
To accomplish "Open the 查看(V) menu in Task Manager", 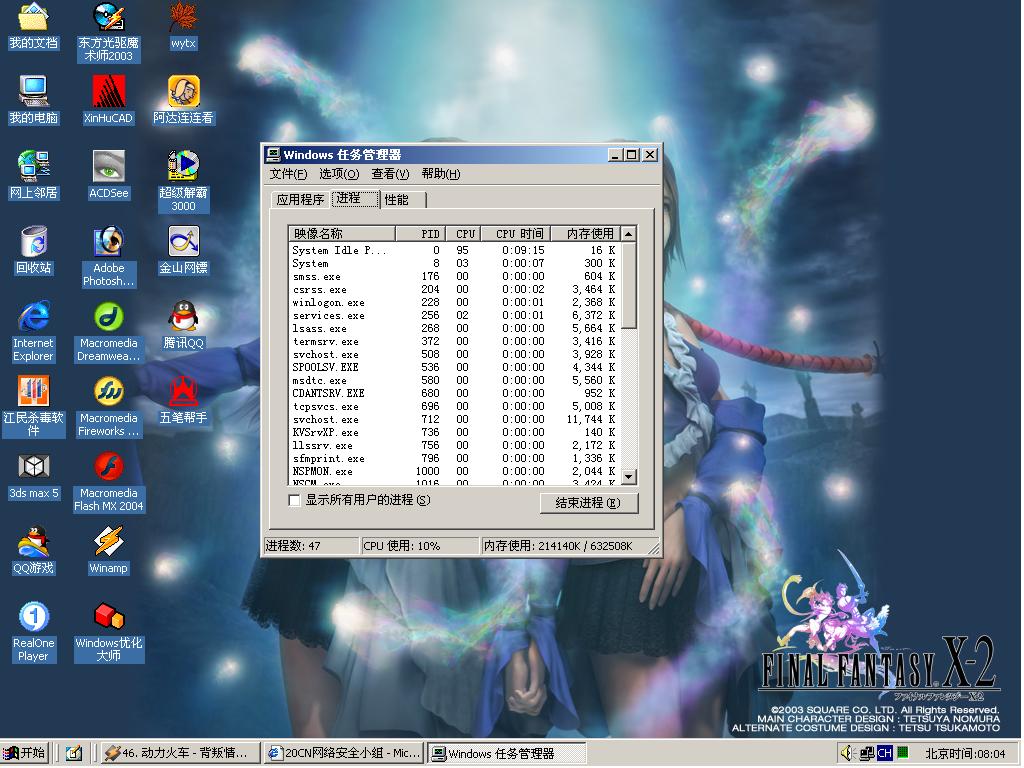I will click(x=390, y=174).
